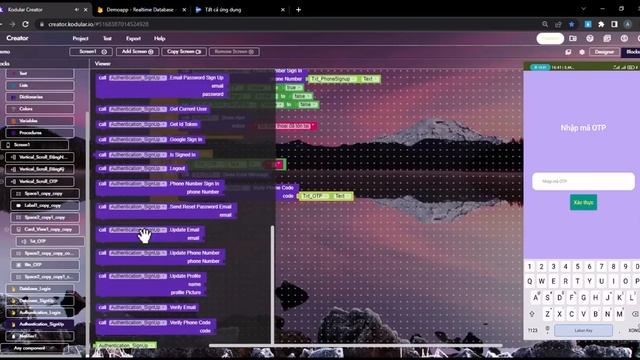Click the Add Screen button

138,52
